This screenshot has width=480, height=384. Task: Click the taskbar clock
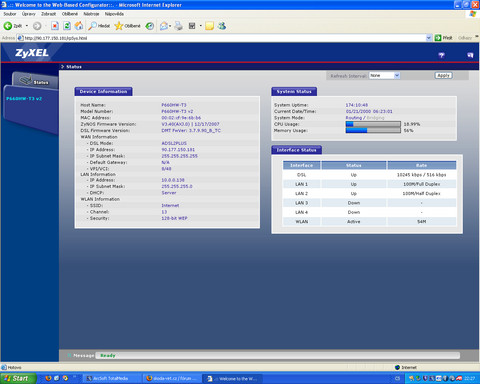point(469,378)
